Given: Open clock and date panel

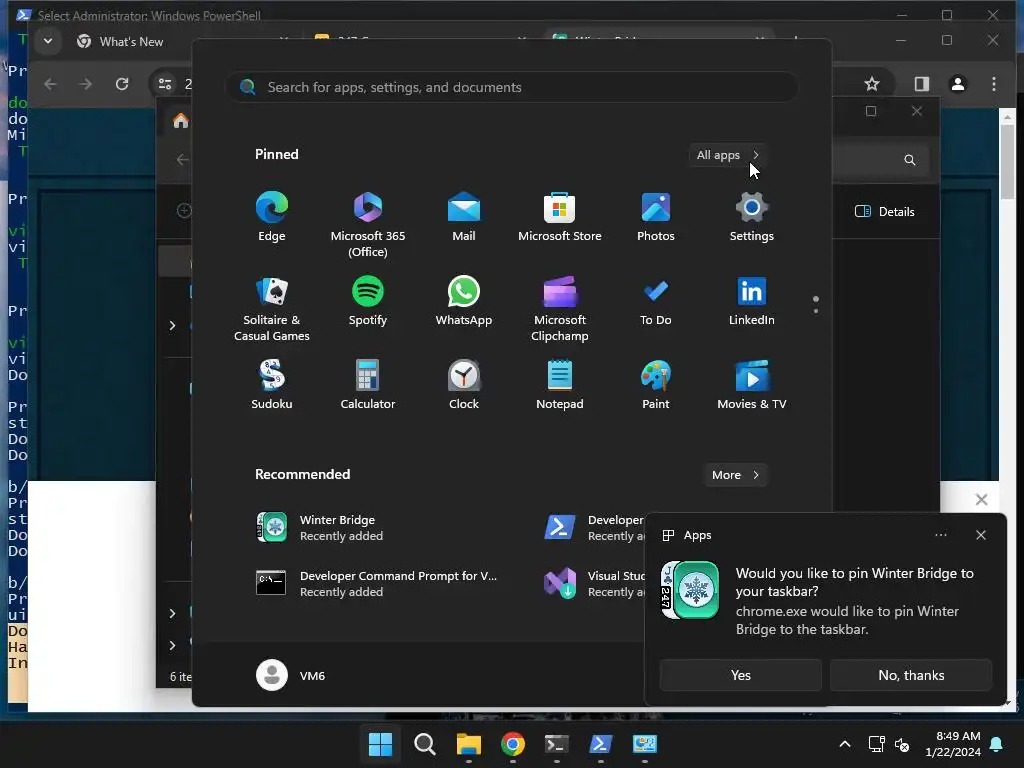Looking at the screenshot, I should coord(953,744).
